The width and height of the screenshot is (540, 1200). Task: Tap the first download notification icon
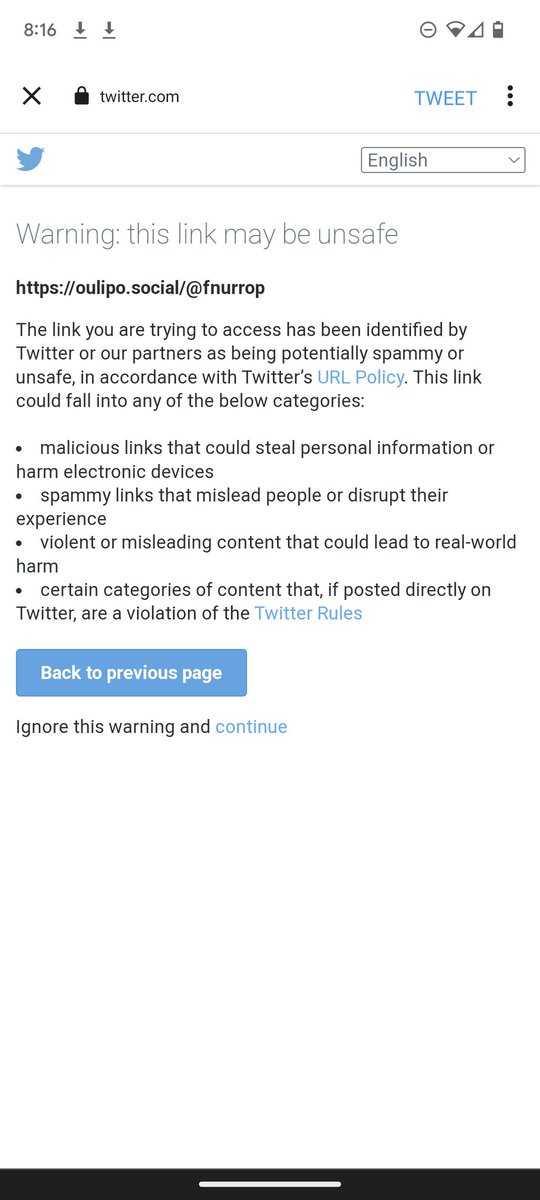click(x=80, y=31)
